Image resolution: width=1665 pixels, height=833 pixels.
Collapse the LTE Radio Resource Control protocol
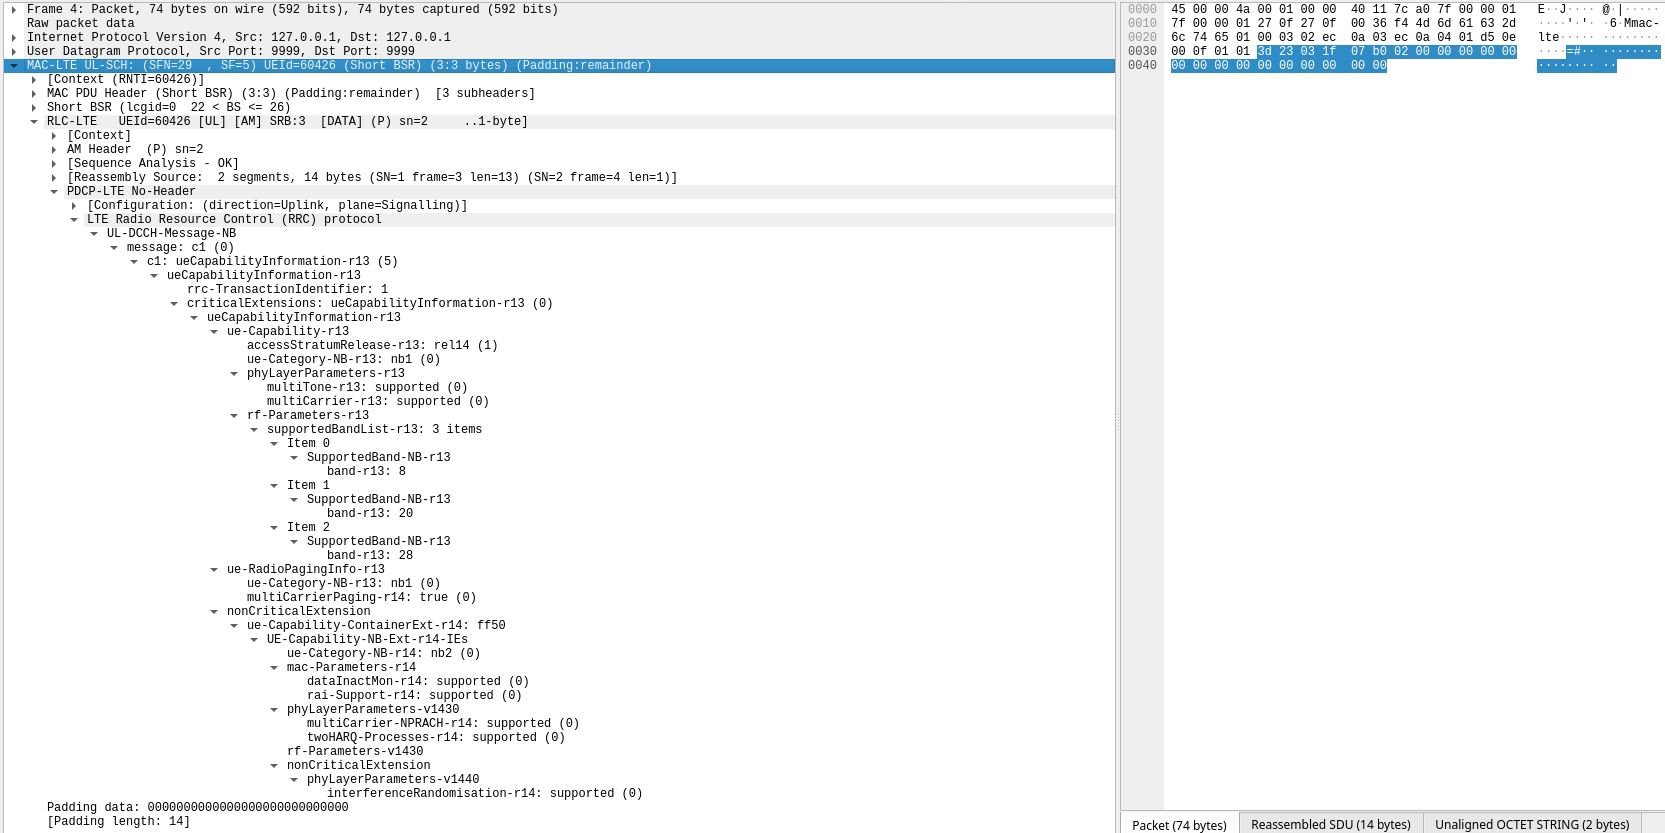tap(74, 220)
